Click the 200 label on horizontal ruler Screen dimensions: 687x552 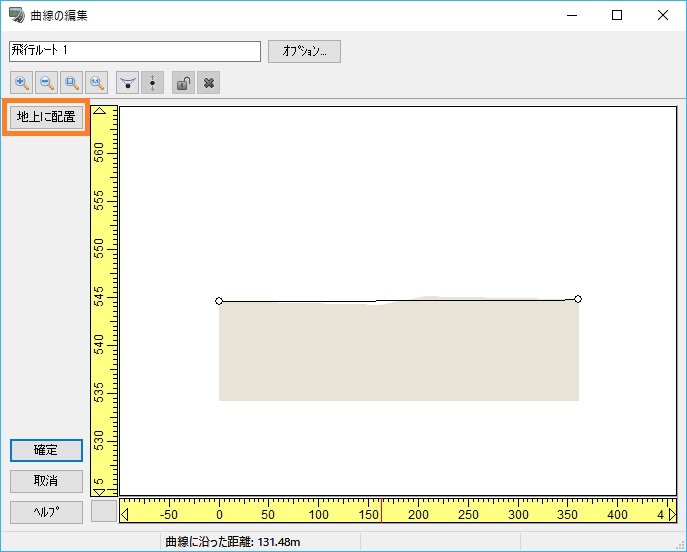click(418, 515)
